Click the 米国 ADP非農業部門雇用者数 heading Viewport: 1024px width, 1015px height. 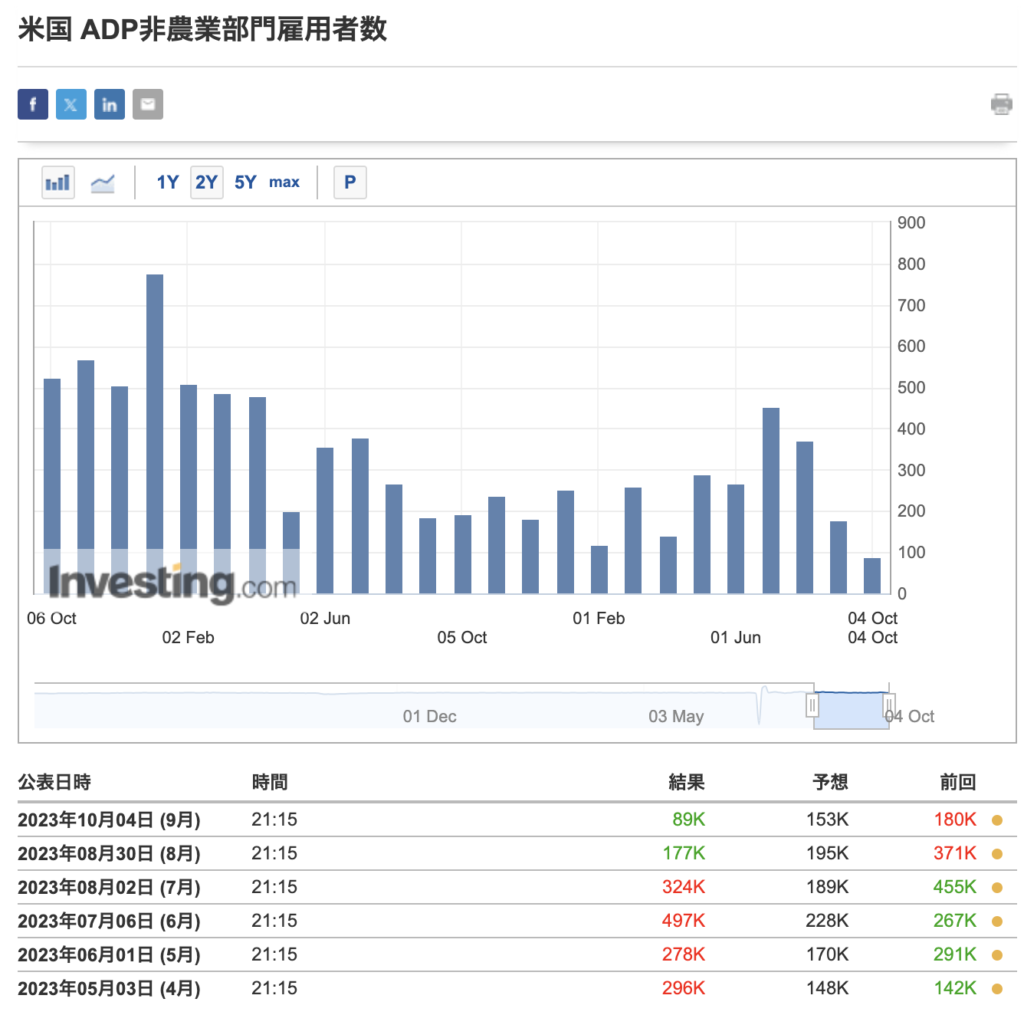(202, 29)
